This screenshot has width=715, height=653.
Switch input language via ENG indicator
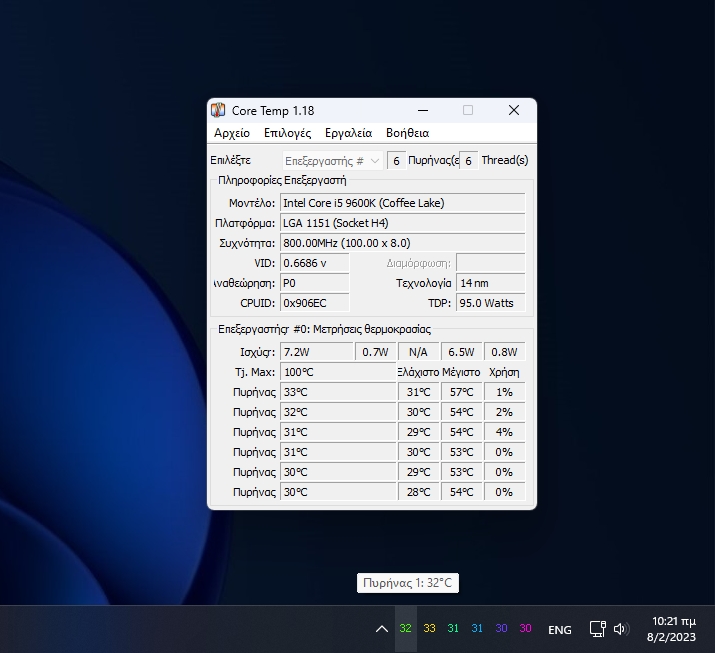point(560,630)
